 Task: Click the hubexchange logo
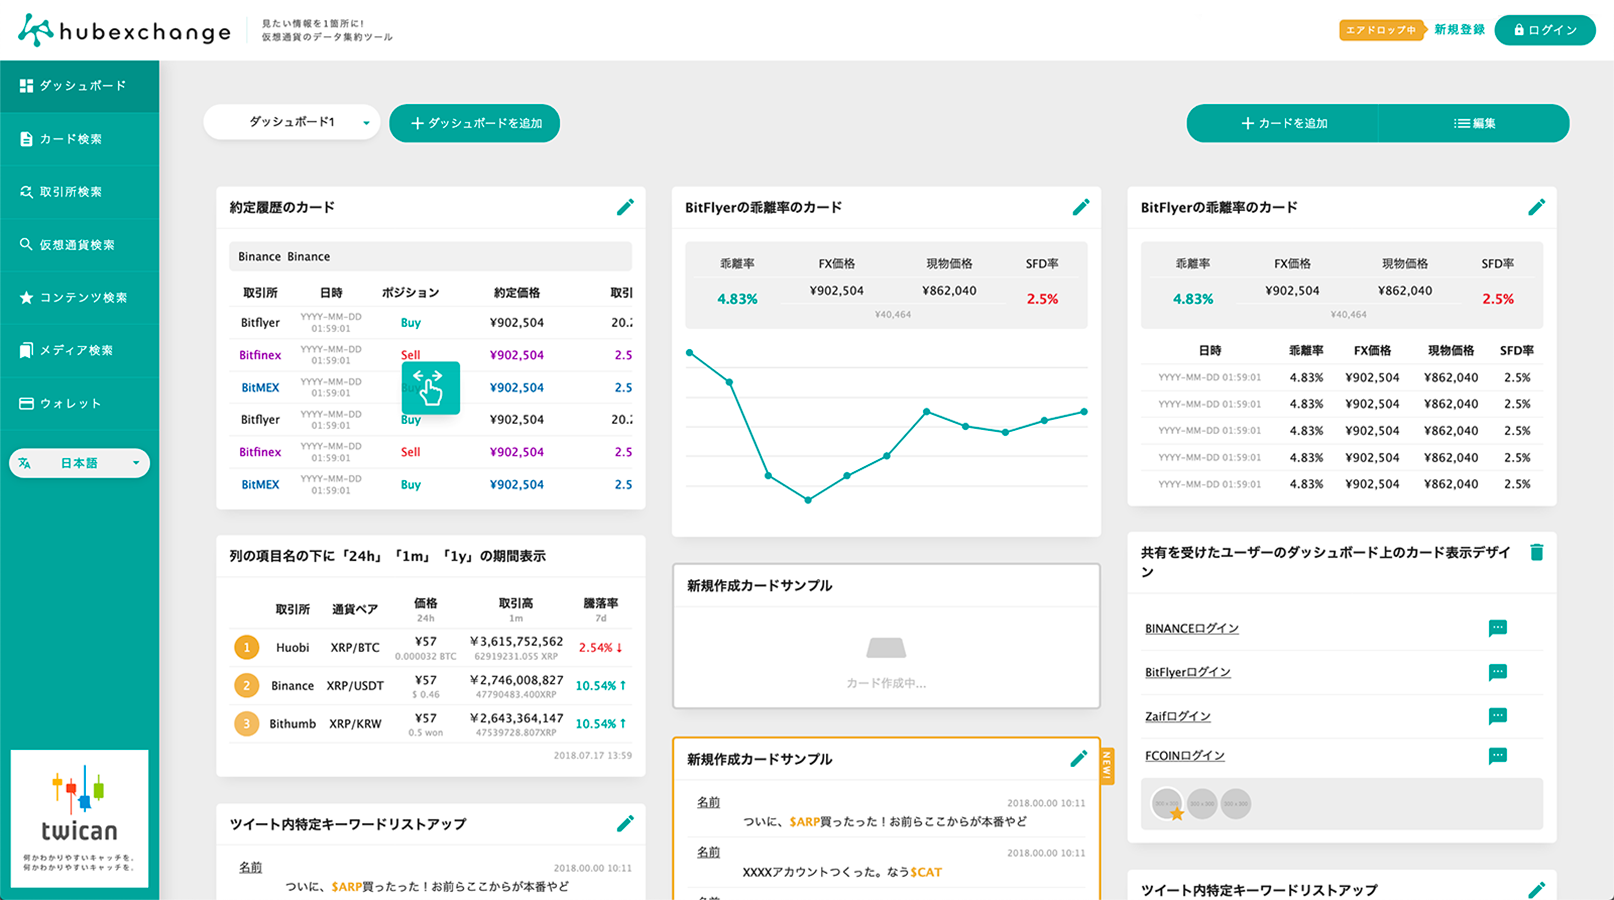(x=125, y=30)
